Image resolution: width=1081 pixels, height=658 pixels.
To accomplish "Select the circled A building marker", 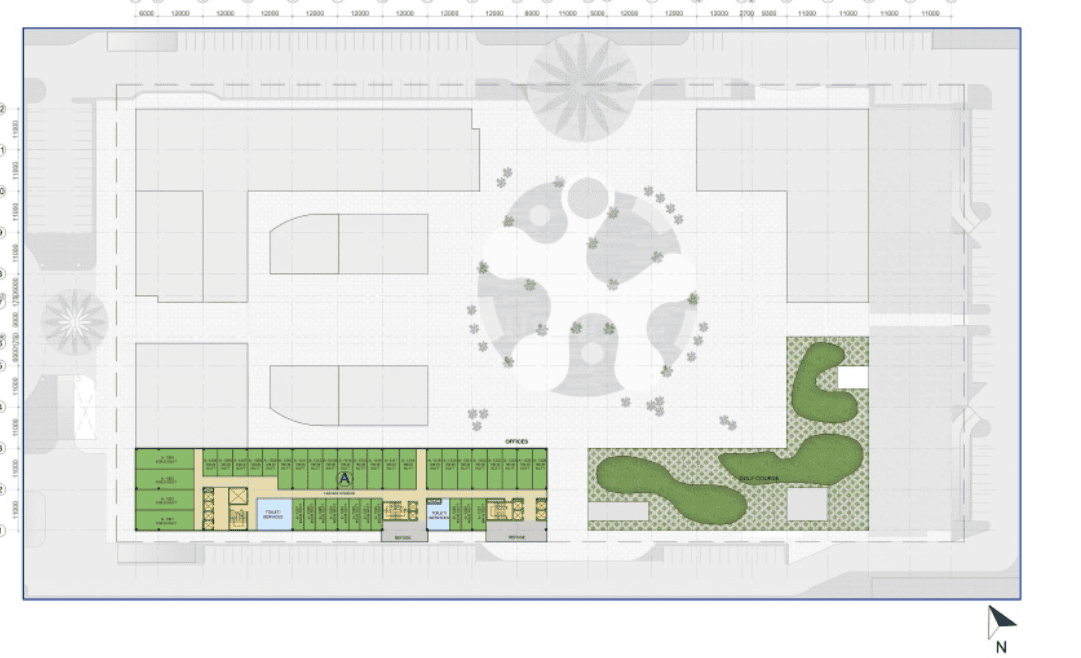I will click(x=344, y=479).
